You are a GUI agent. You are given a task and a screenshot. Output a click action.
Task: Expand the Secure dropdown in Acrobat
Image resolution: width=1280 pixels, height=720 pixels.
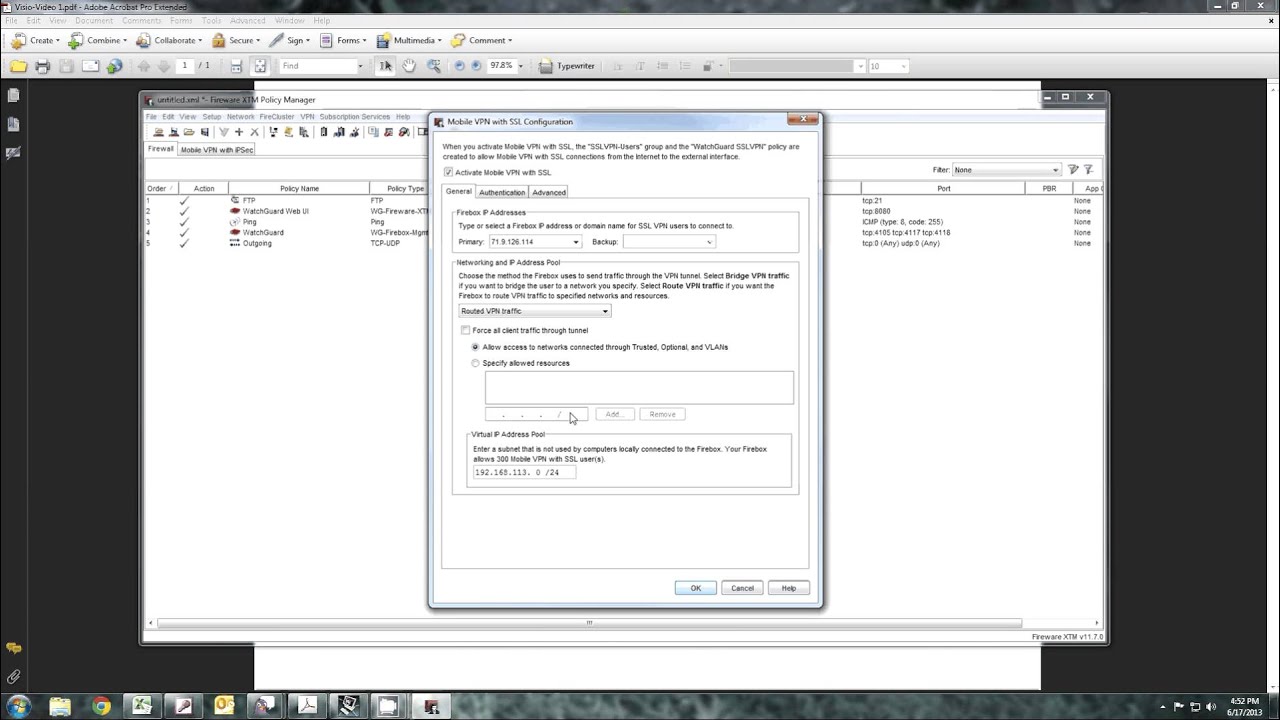(257, 41)
